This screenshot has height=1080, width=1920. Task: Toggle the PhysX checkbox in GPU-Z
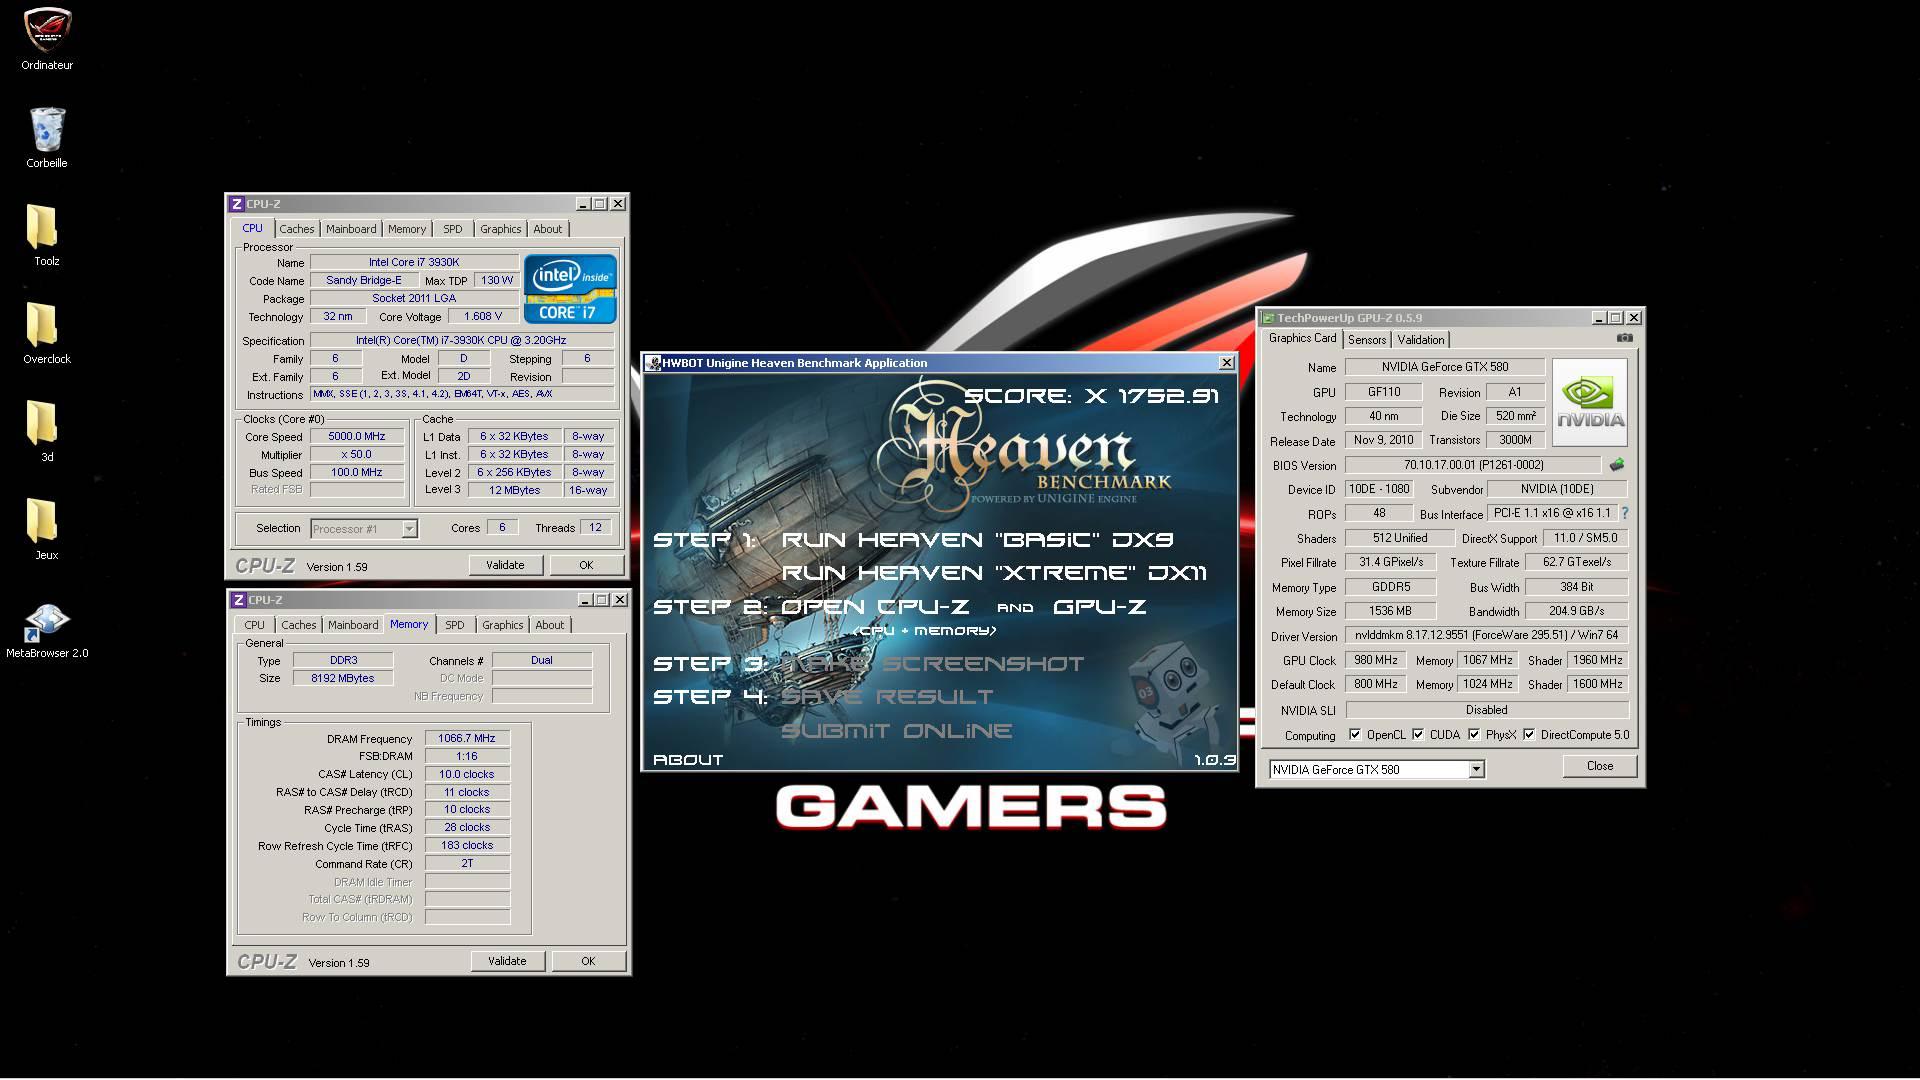click(1474, 735)
